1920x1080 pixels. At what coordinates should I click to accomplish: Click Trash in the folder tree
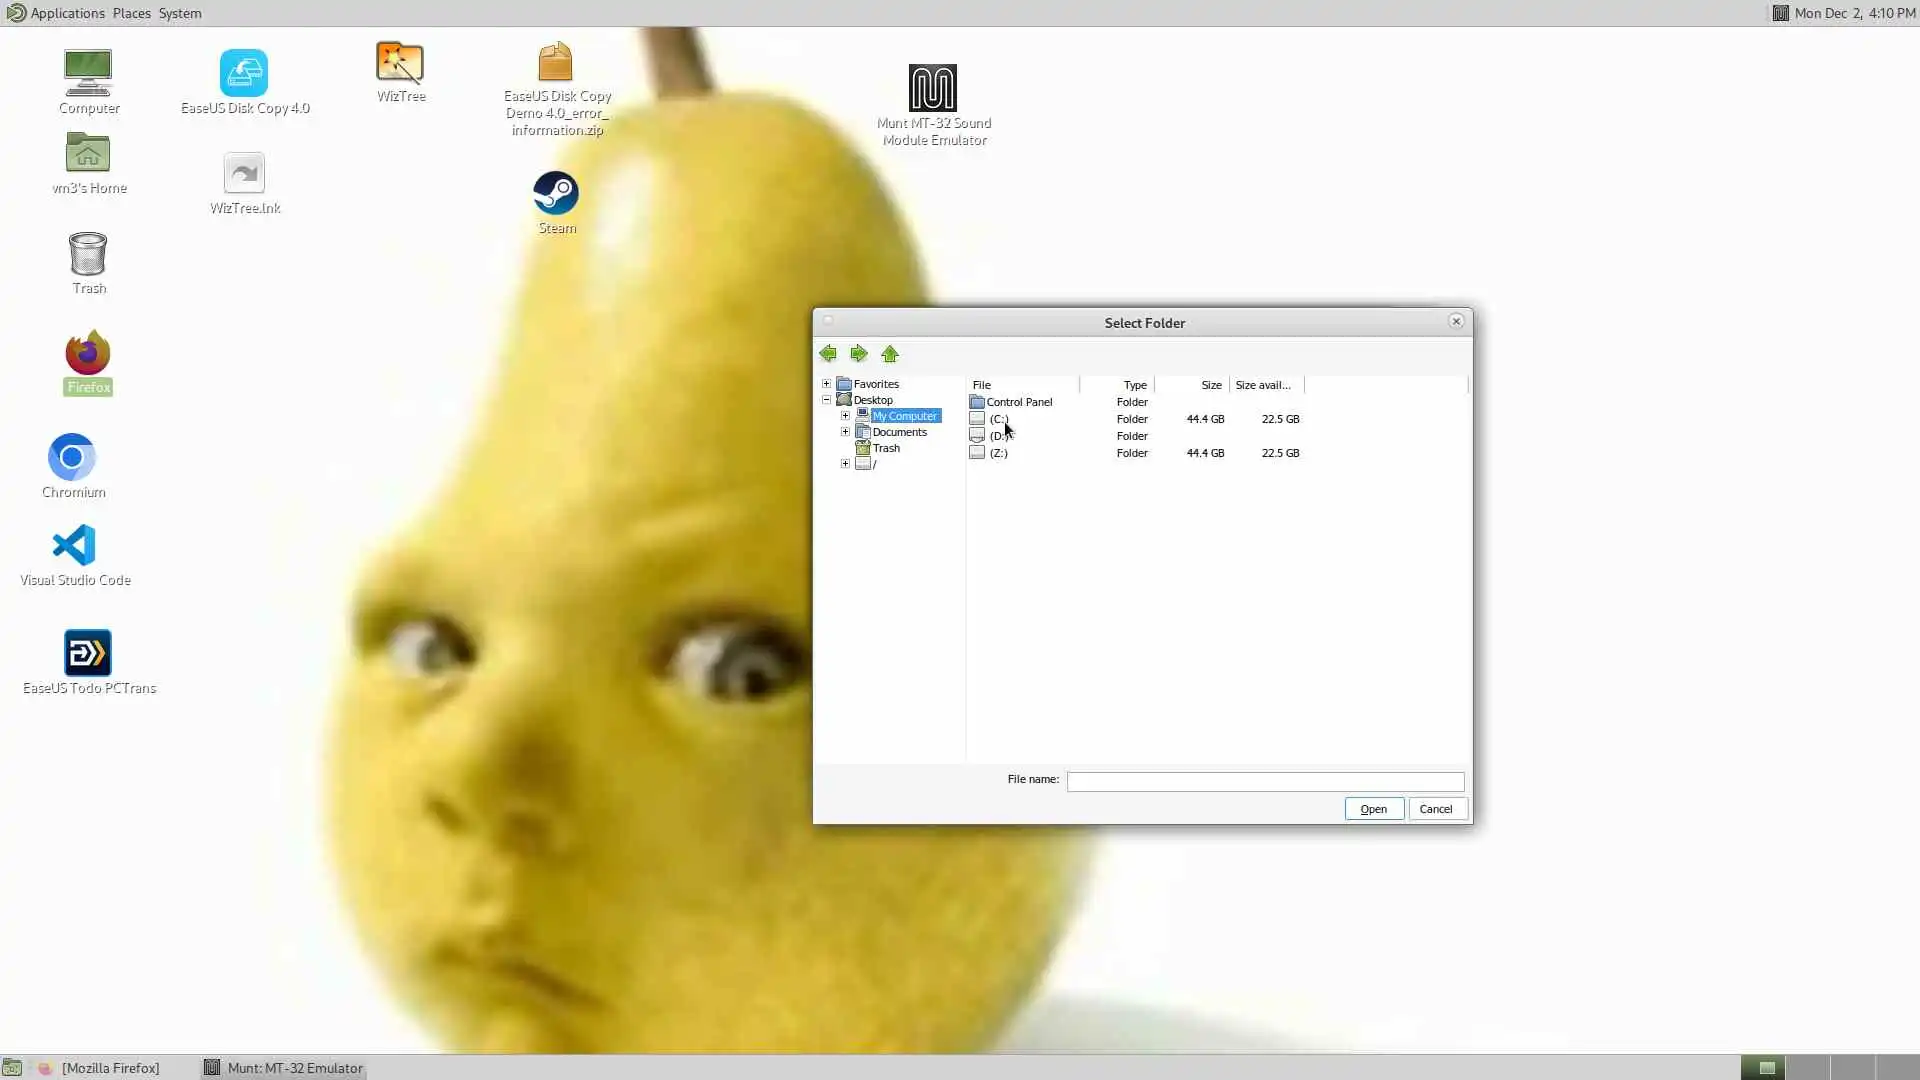click(886, 448)
